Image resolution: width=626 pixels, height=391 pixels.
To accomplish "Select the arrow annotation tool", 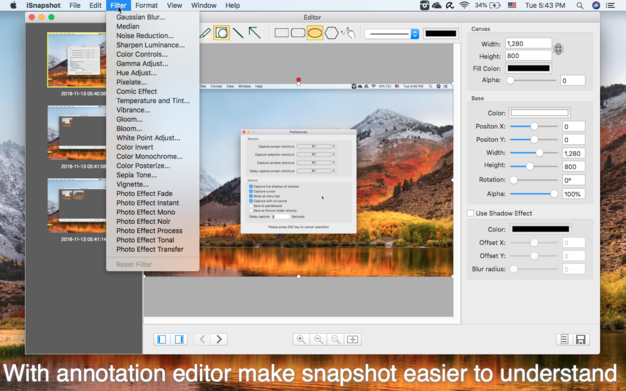I will coord(255,33).
